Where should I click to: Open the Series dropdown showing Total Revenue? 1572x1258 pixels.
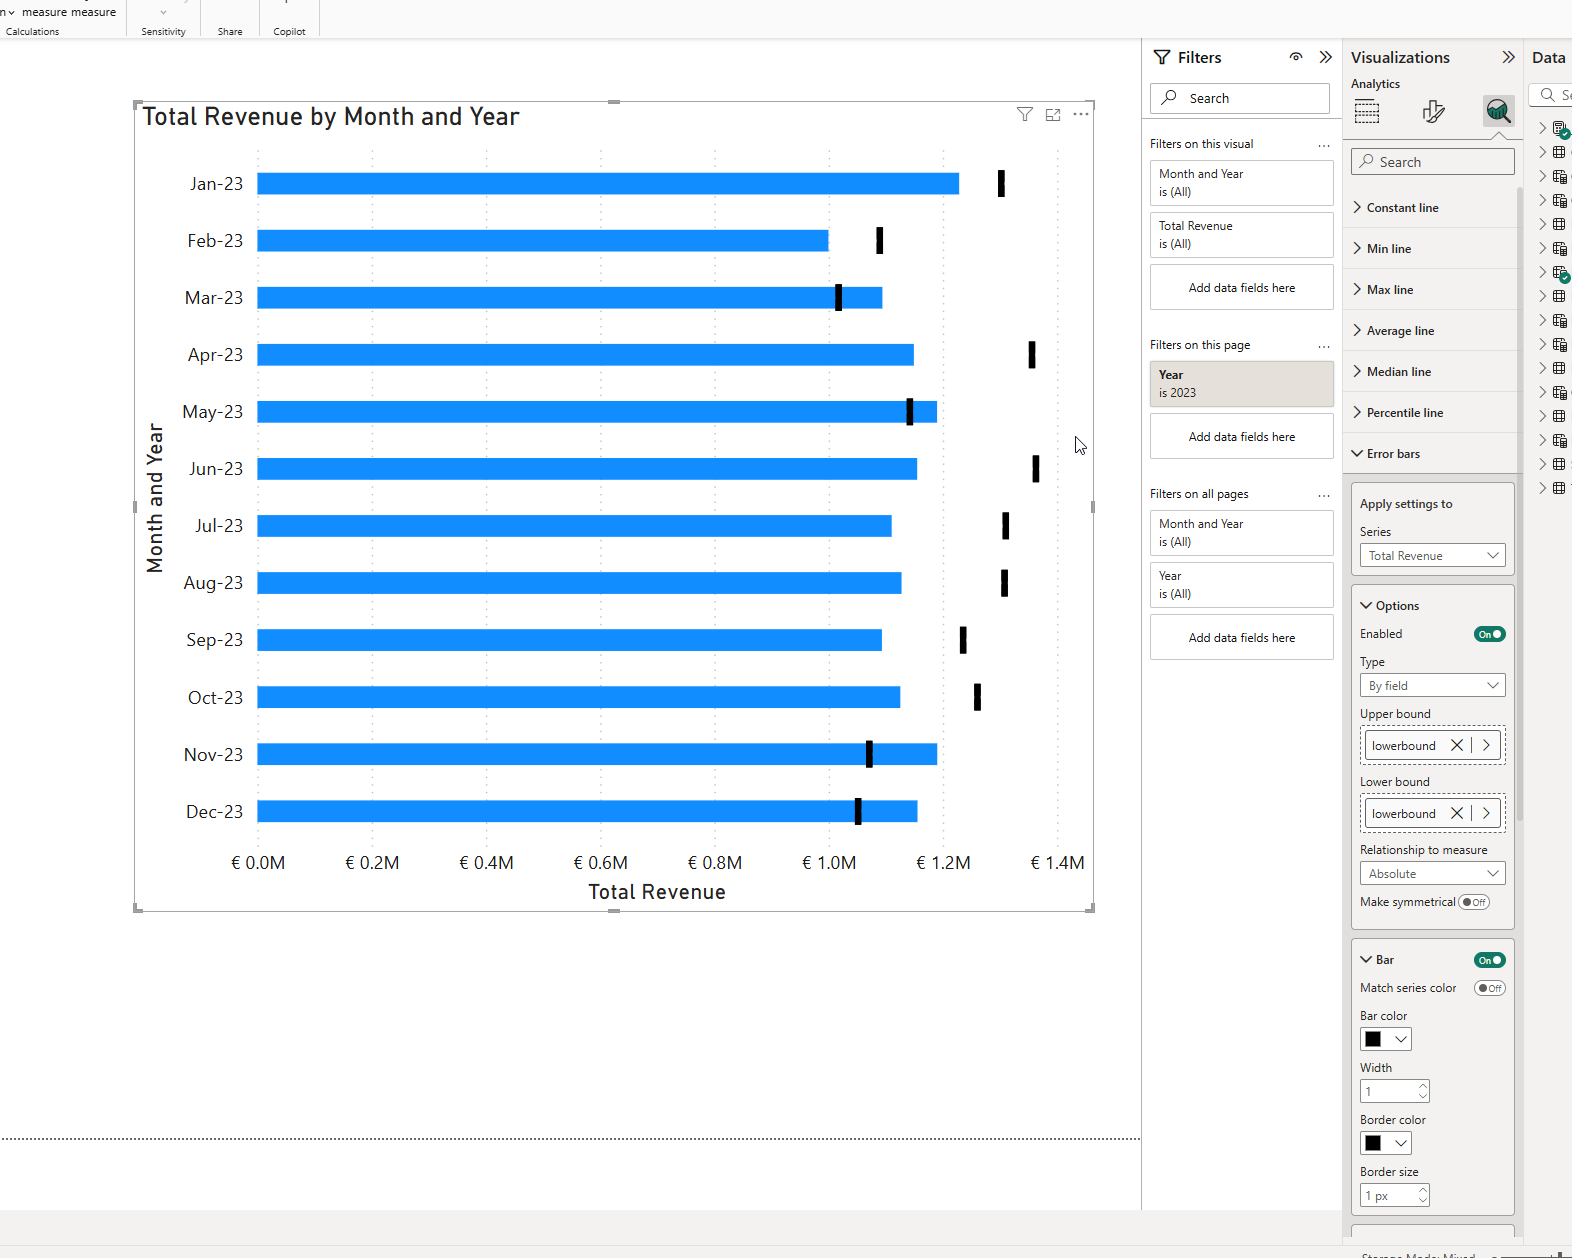1433,556
